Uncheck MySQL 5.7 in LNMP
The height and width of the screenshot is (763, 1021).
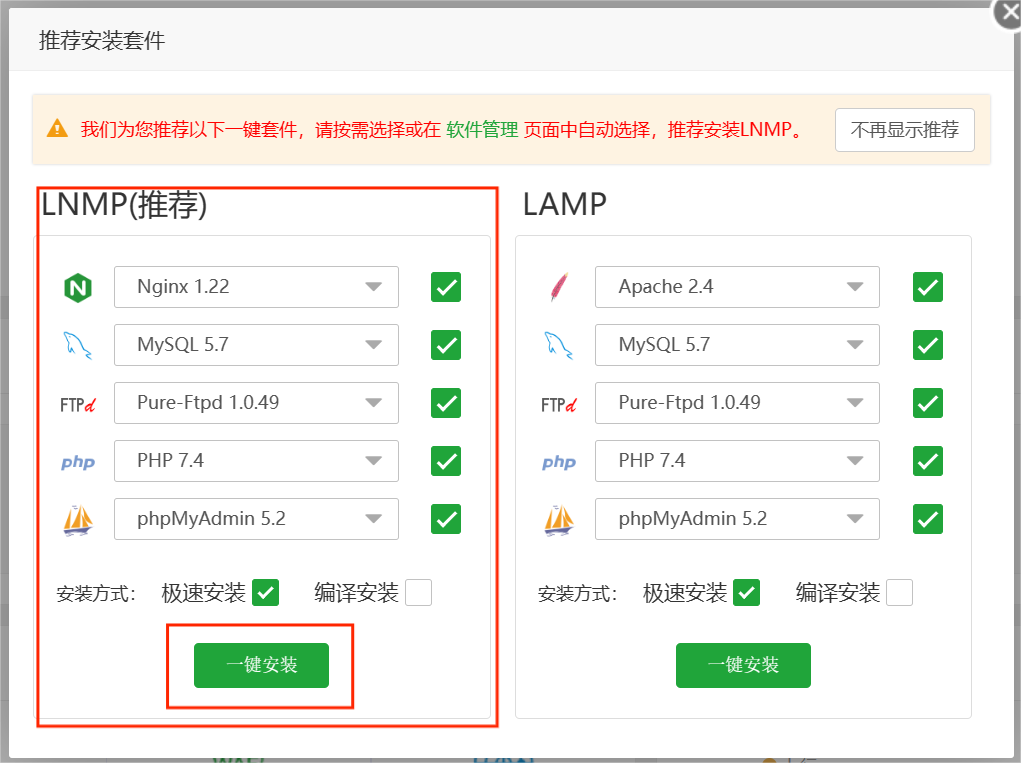(x=446, y=345)
